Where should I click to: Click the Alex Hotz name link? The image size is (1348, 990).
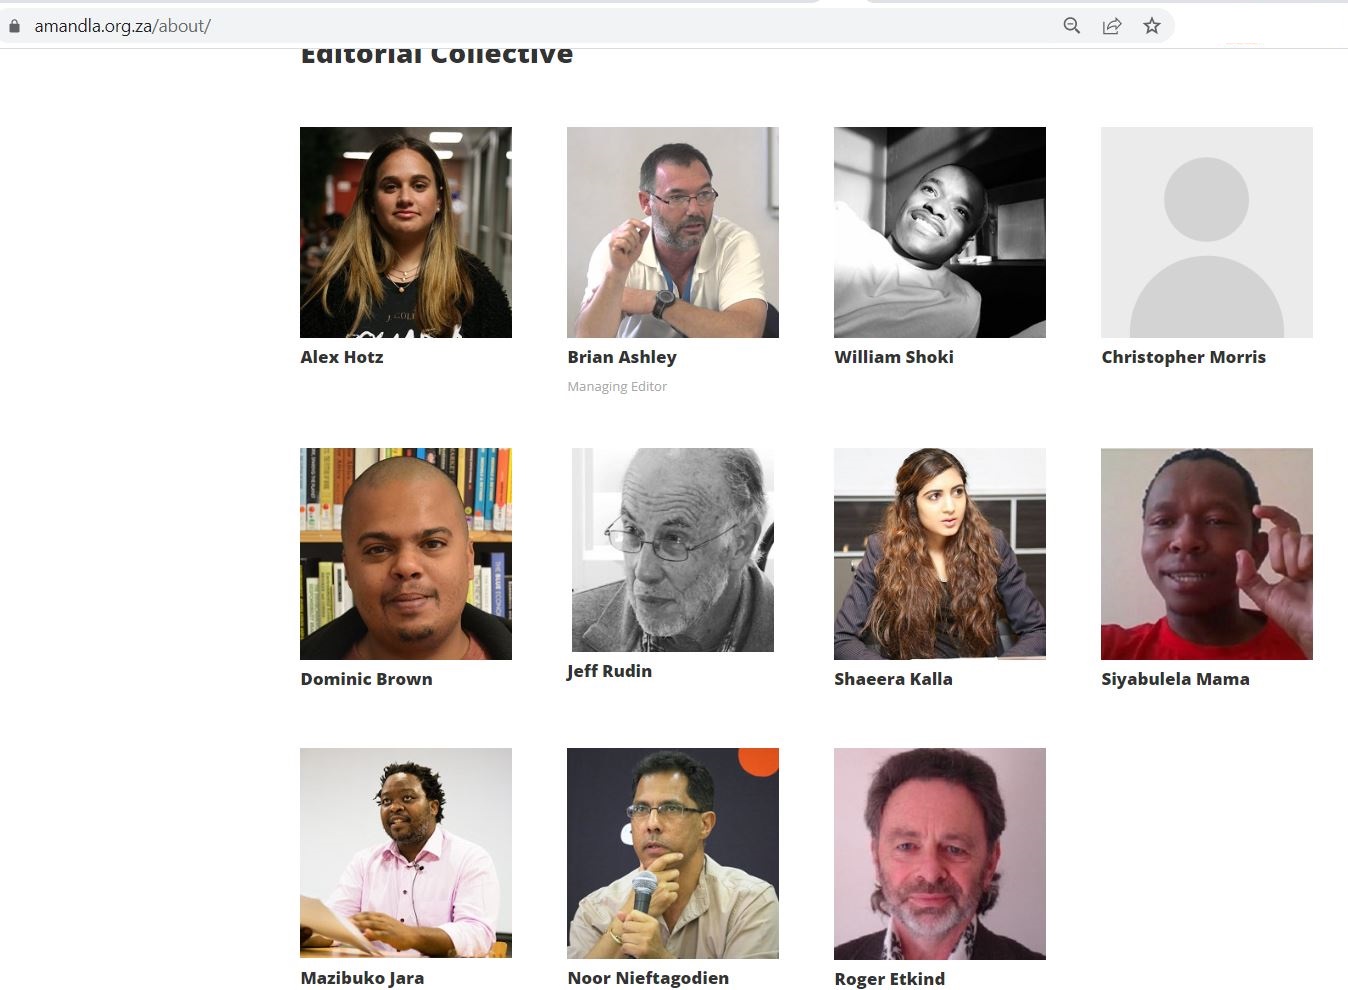pos(342,357)
